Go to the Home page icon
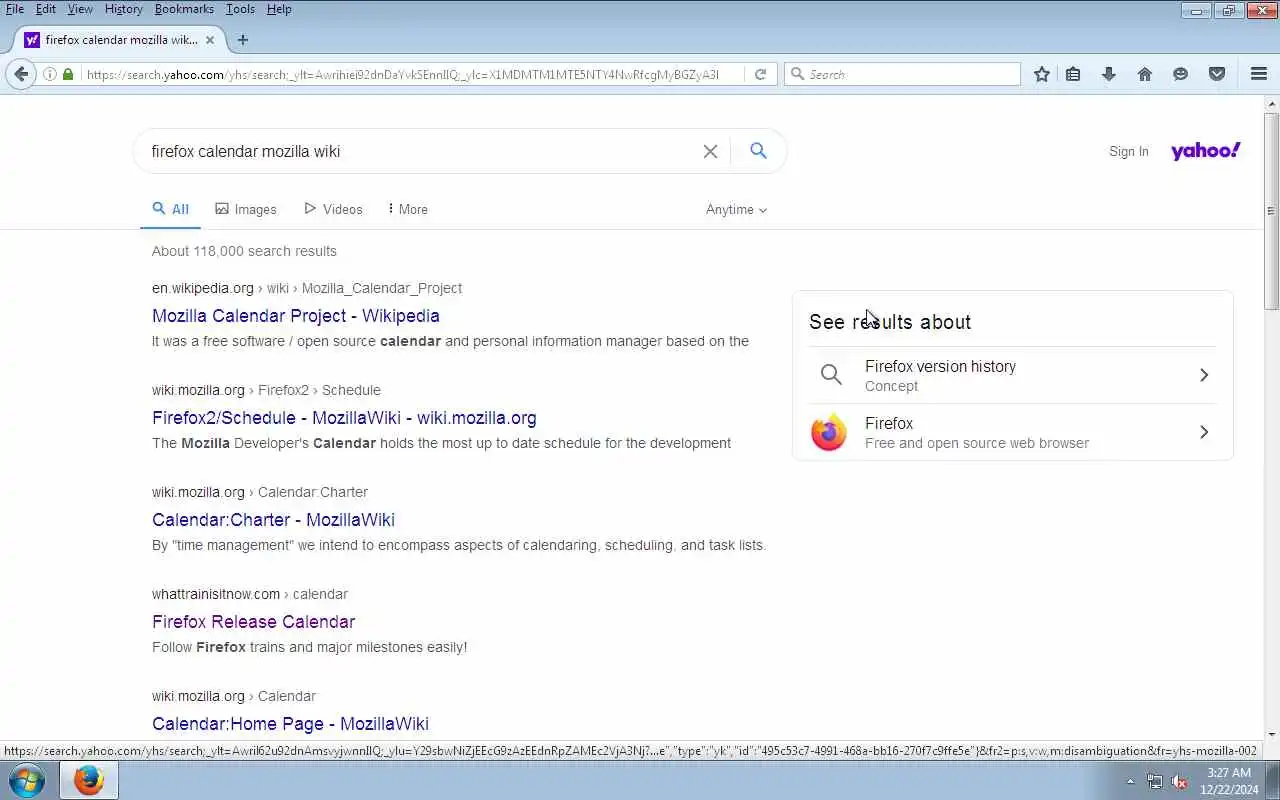The height and width of the screenshot is (800, 1280). [x=1145, y=74]
